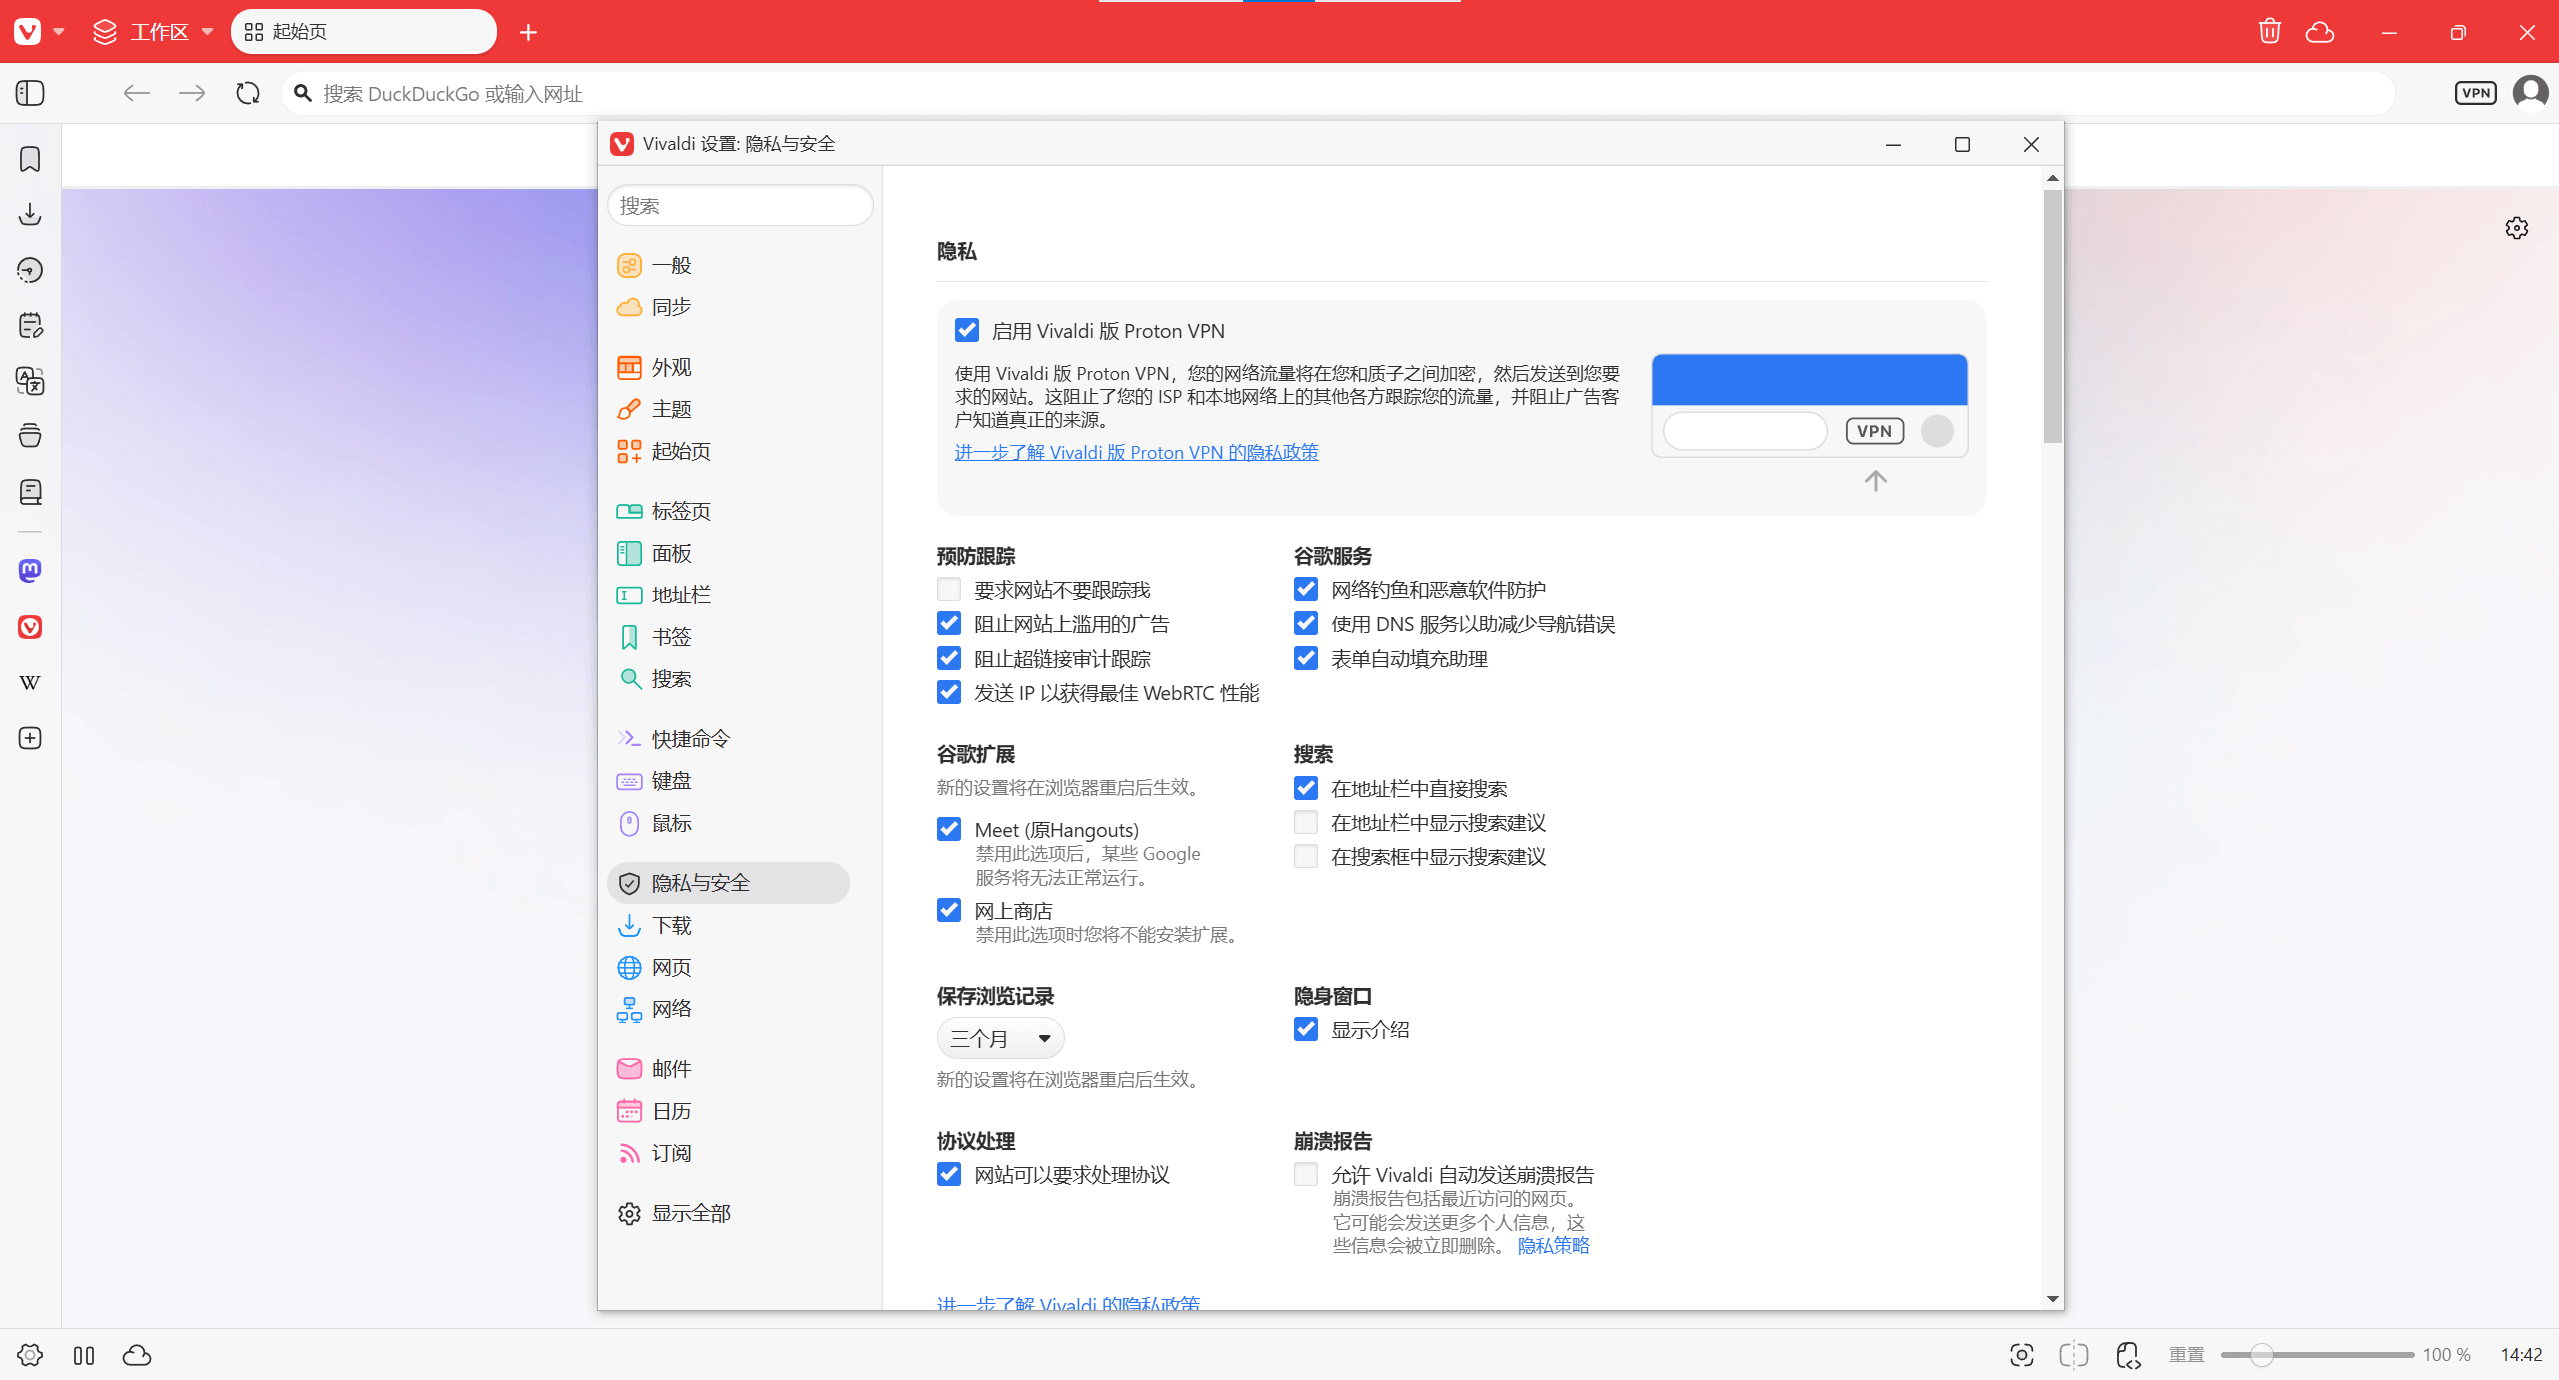Switch to the 外观 settings section
This screenshot has width=2559, height=1380.
671,367
